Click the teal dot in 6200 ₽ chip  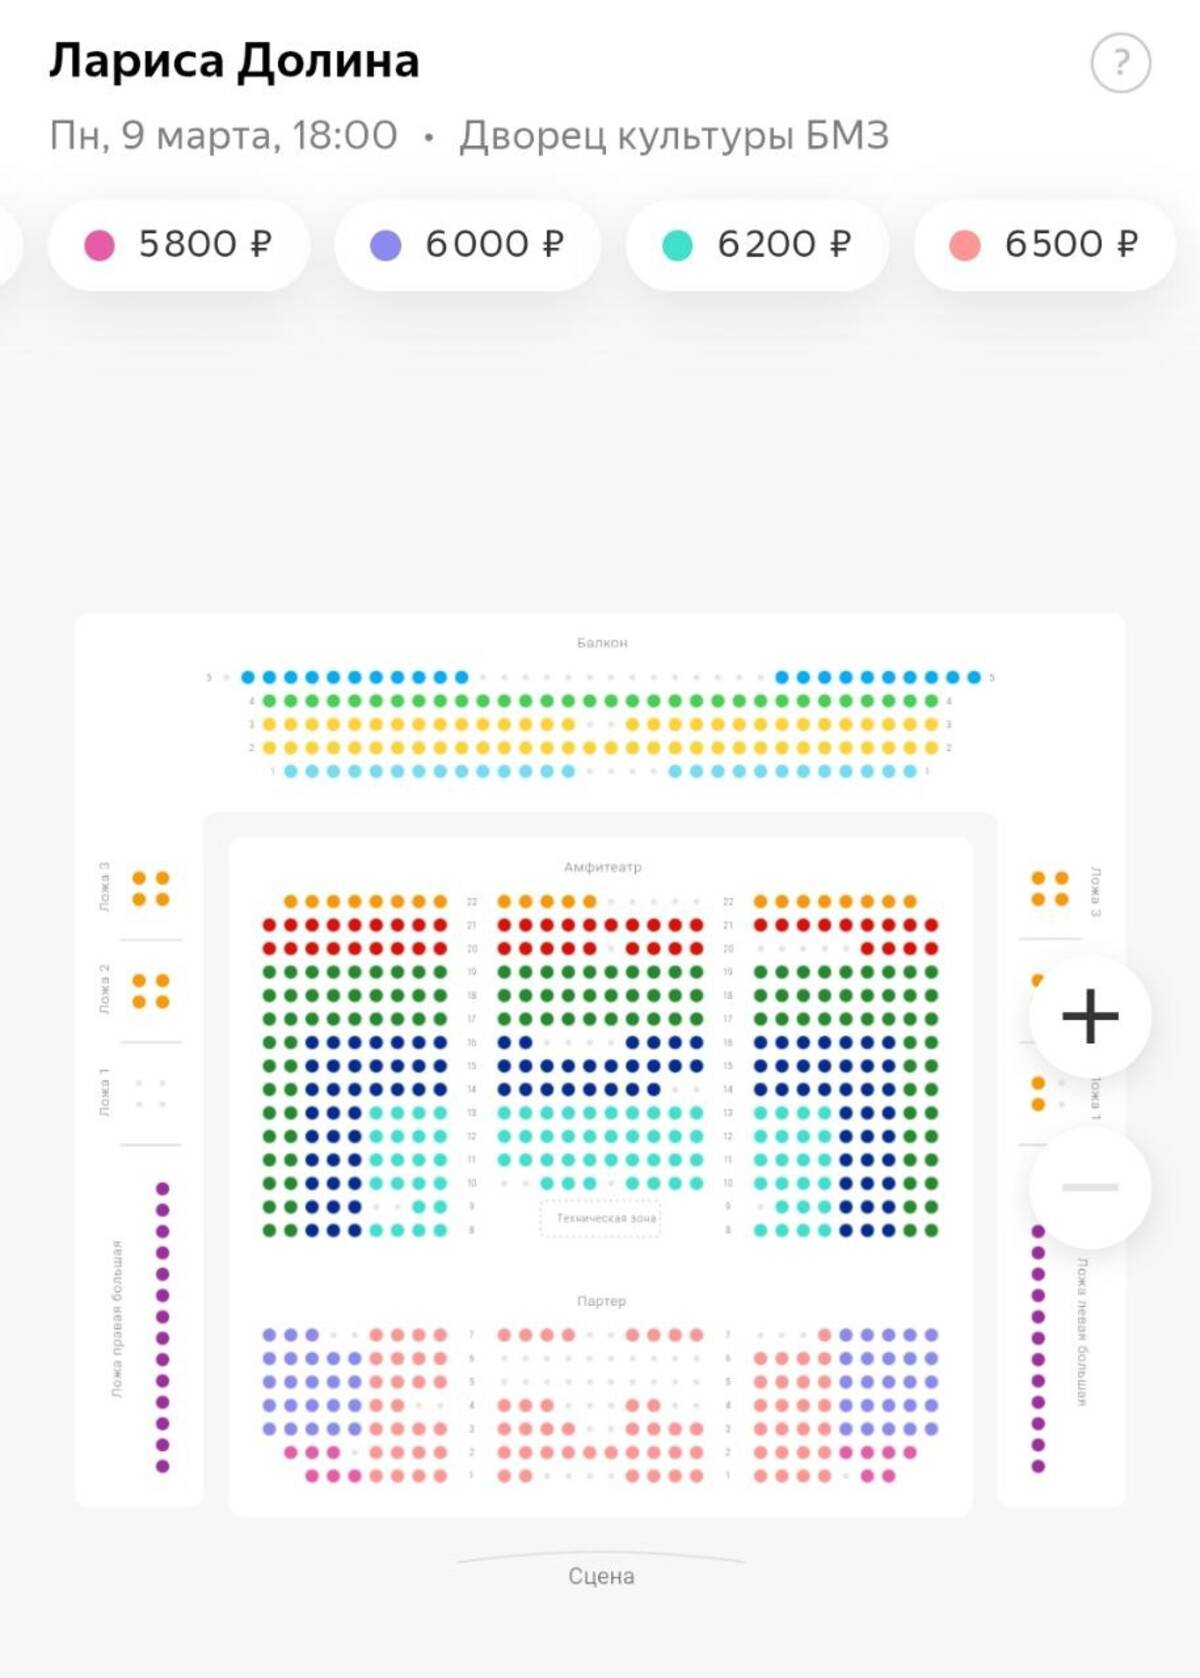click(677, 245)
